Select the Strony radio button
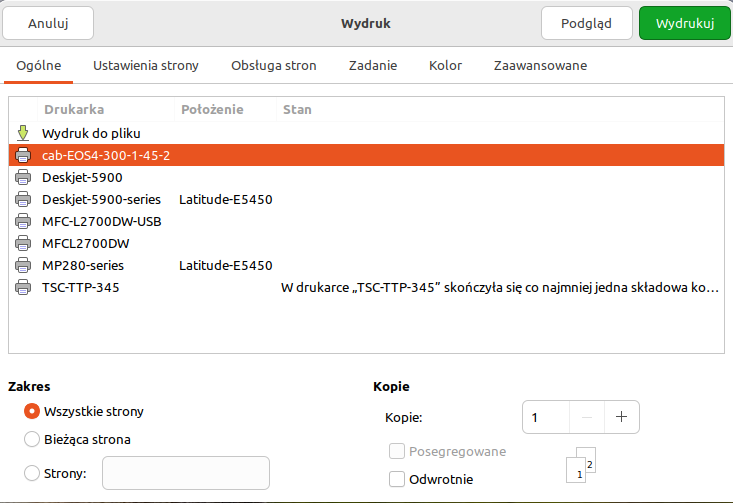The height and width of the screenshot is (503, 733). point(32,473)
